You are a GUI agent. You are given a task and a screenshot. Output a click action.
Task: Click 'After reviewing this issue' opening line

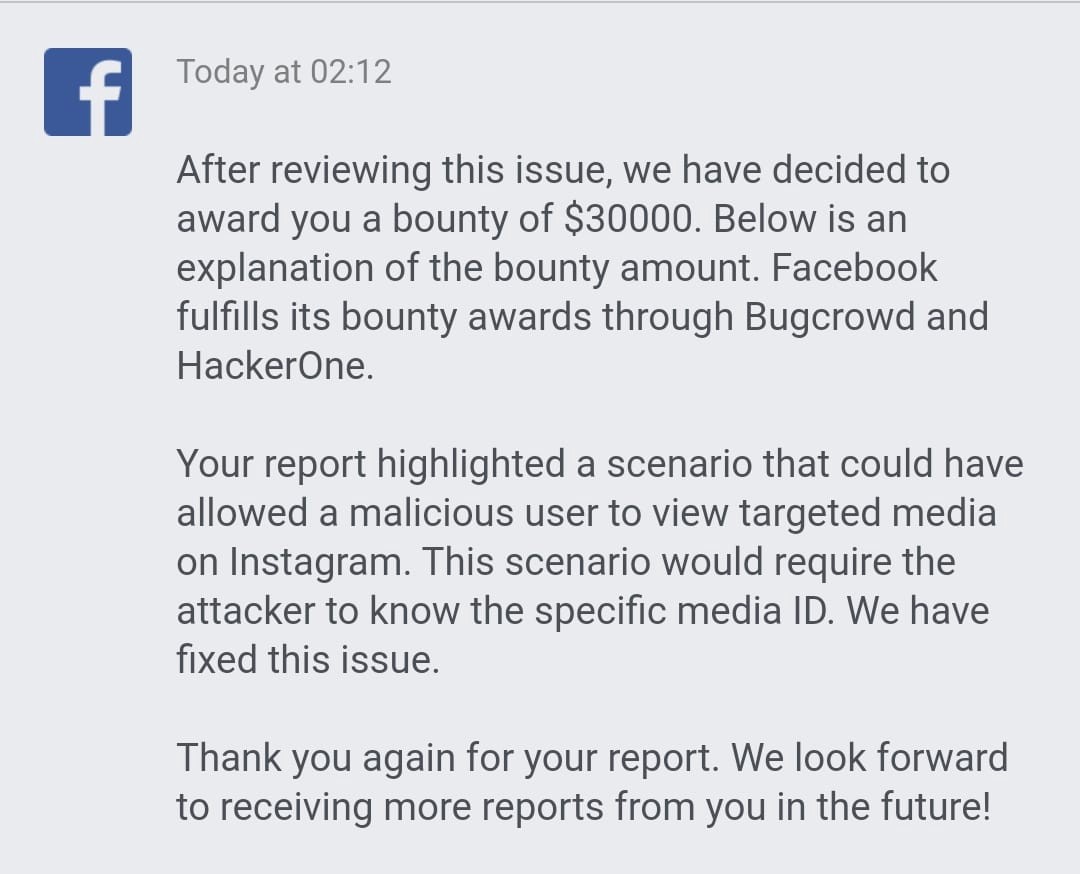(394, 169)
